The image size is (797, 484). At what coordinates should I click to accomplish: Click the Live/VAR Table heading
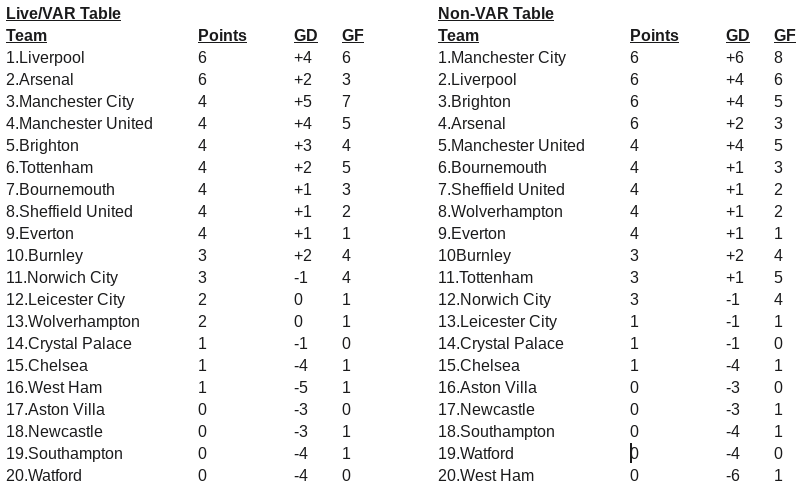pyautogui.click(x=63, y=14)
